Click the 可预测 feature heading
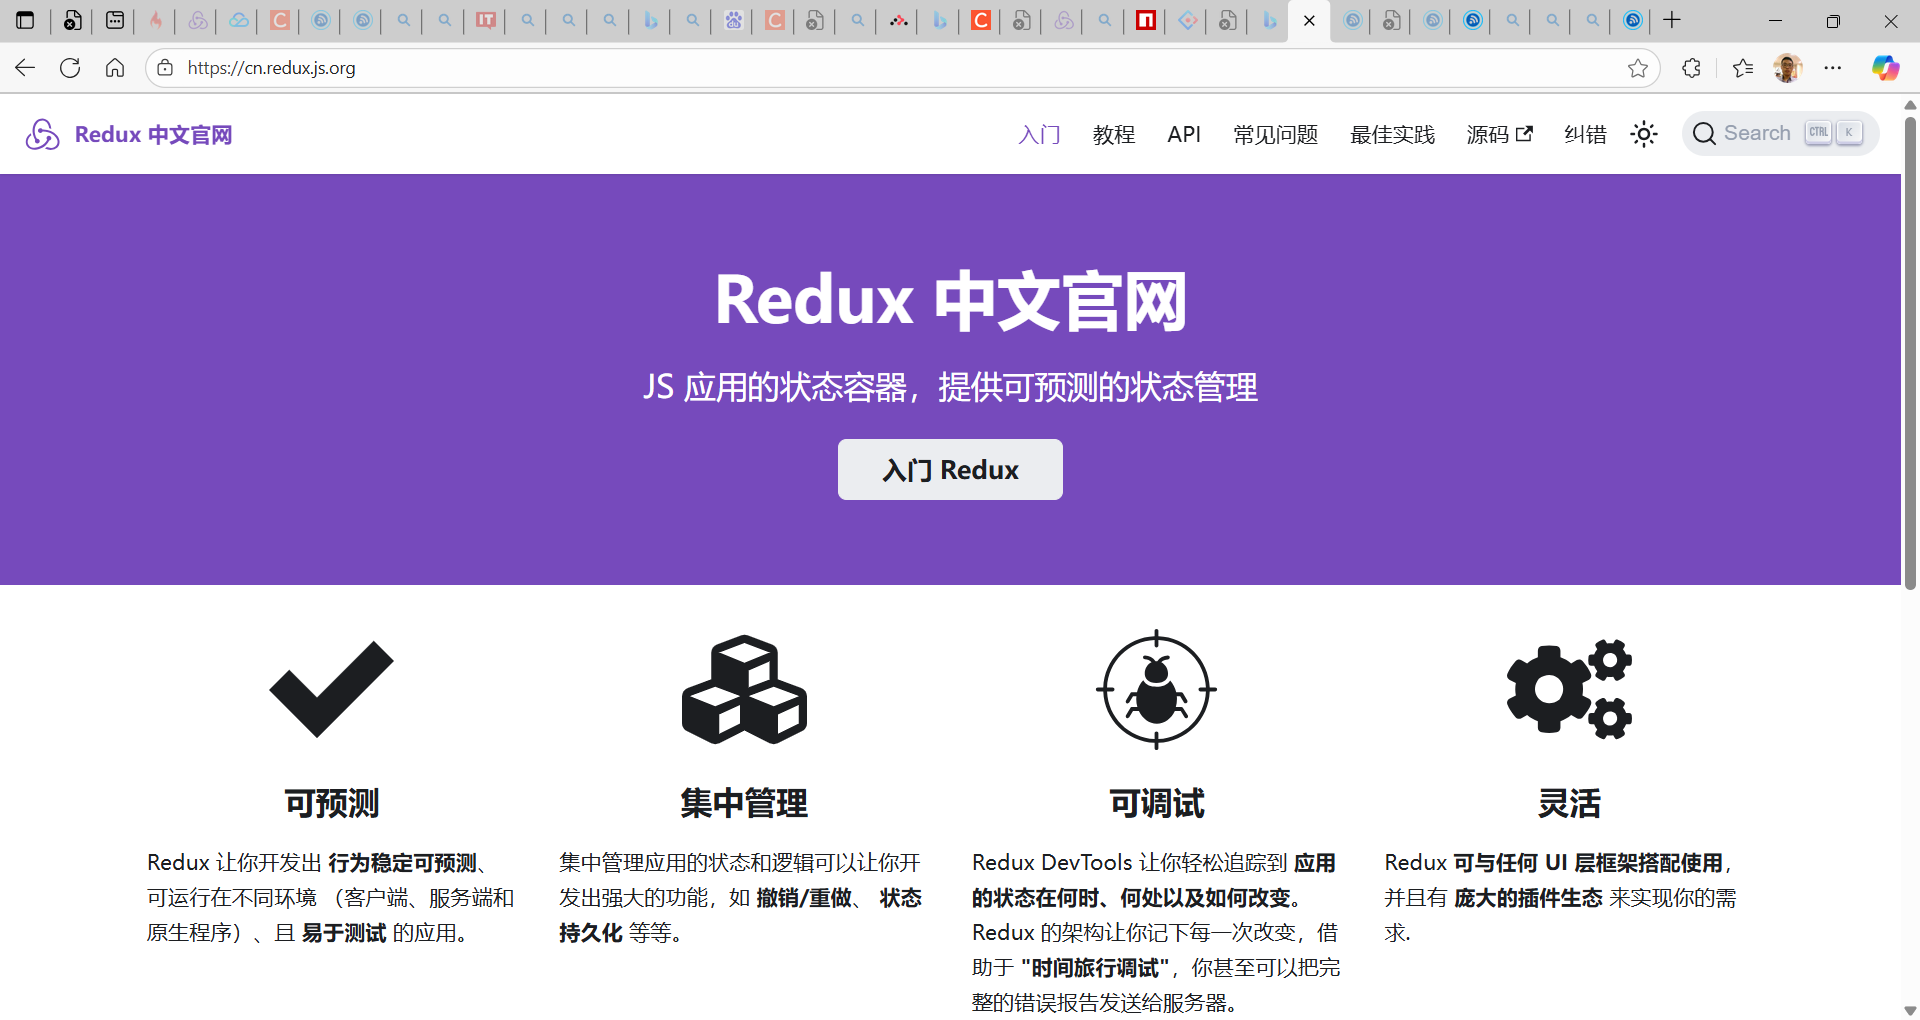The image size is (1920, 1020). click(x=332, y=803)
